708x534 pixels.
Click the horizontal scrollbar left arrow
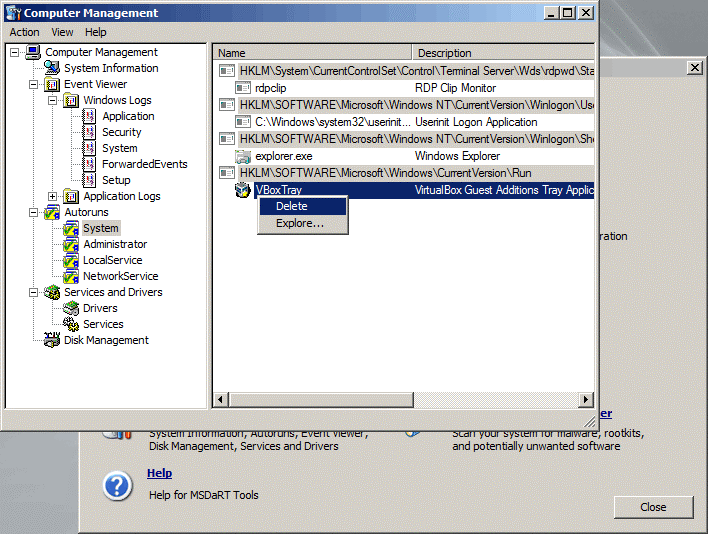(220, 399)
